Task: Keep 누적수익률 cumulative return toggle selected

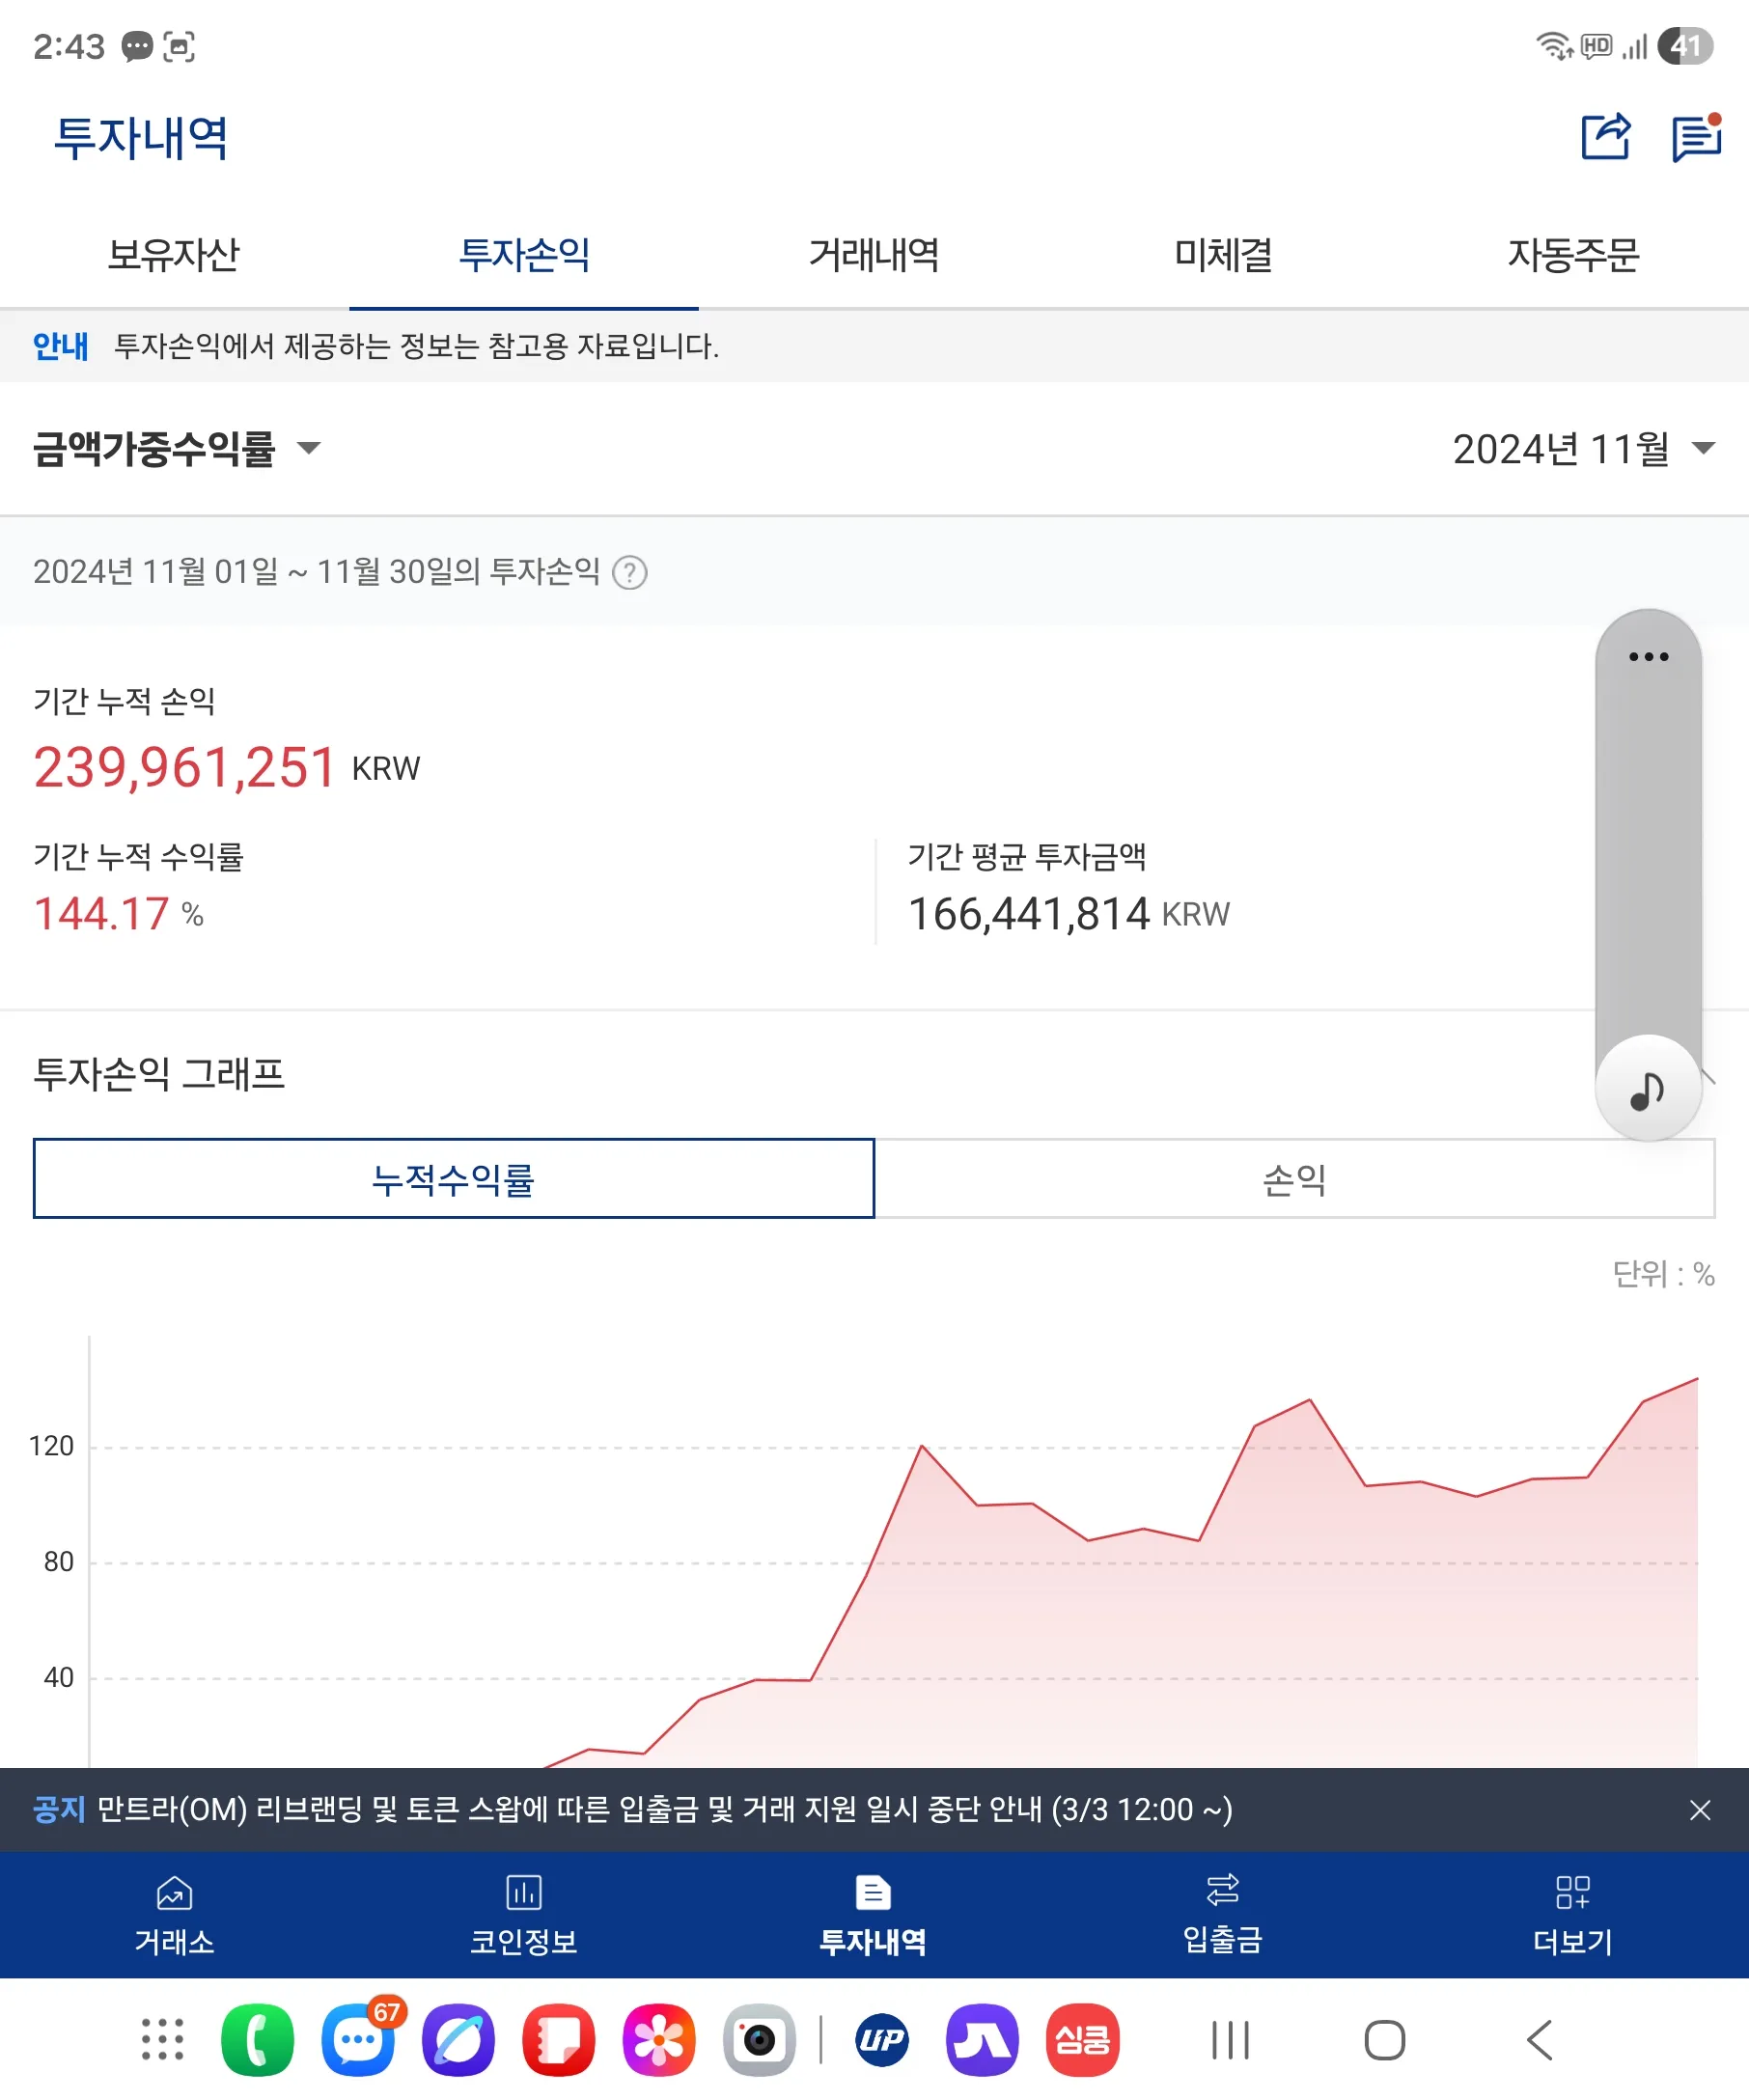Action: pos(455,1180)
